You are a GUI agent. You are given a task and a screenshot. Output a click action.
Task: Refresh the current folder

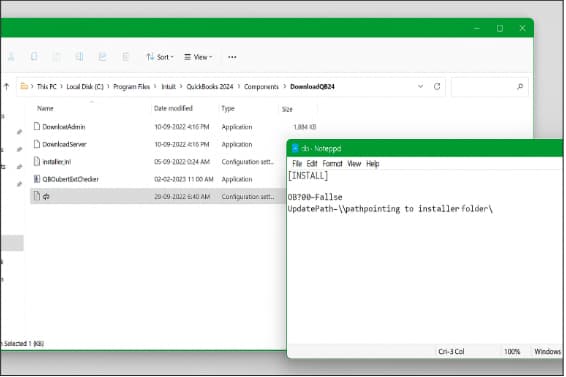click(437, 86)
